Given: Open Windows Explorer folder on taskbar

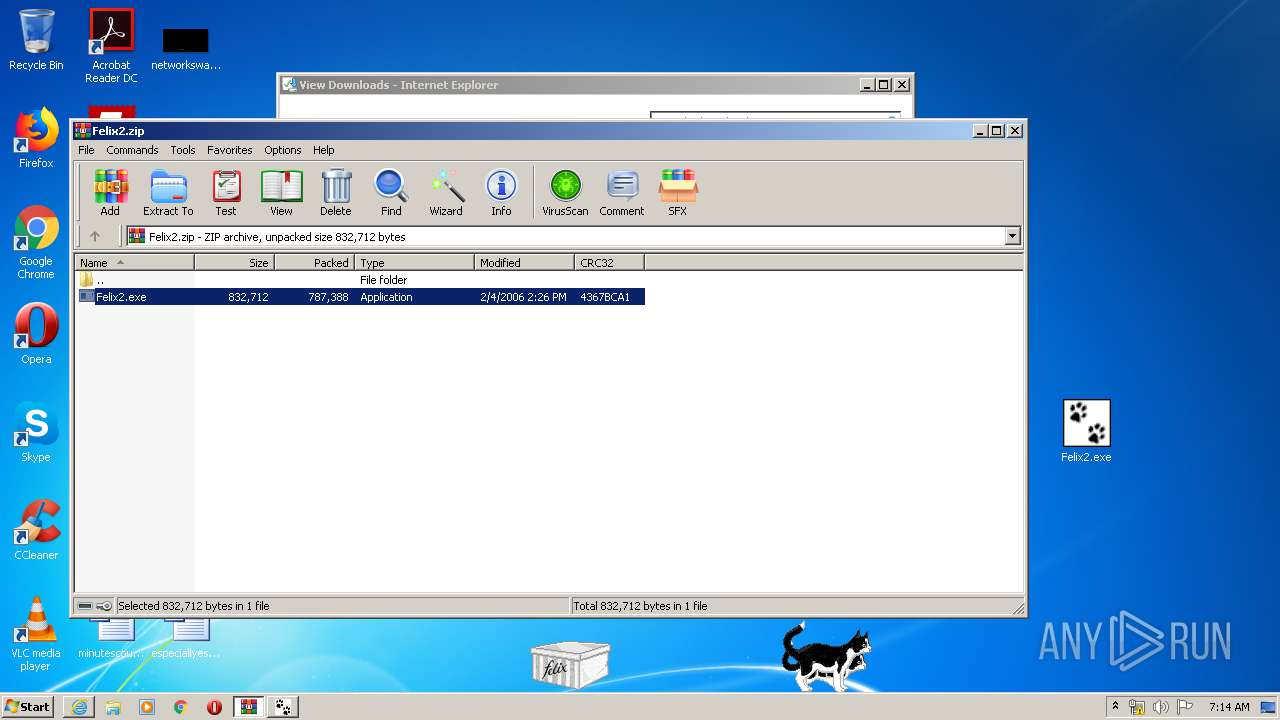Looking at the screenshot, I should click(113, 707).
